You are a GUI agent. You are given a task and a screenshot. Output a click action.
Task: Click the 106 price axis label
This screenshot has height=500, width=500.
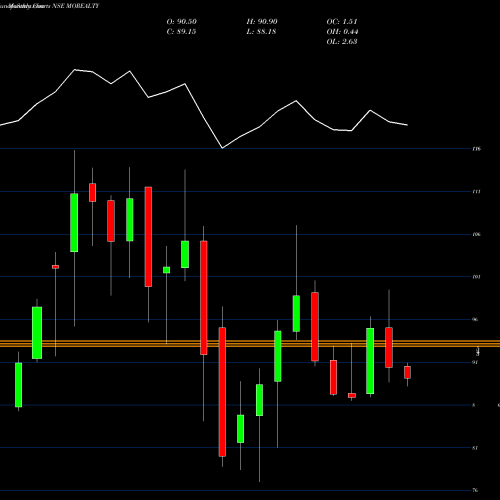pyautogui.click(x=476, y=234)
